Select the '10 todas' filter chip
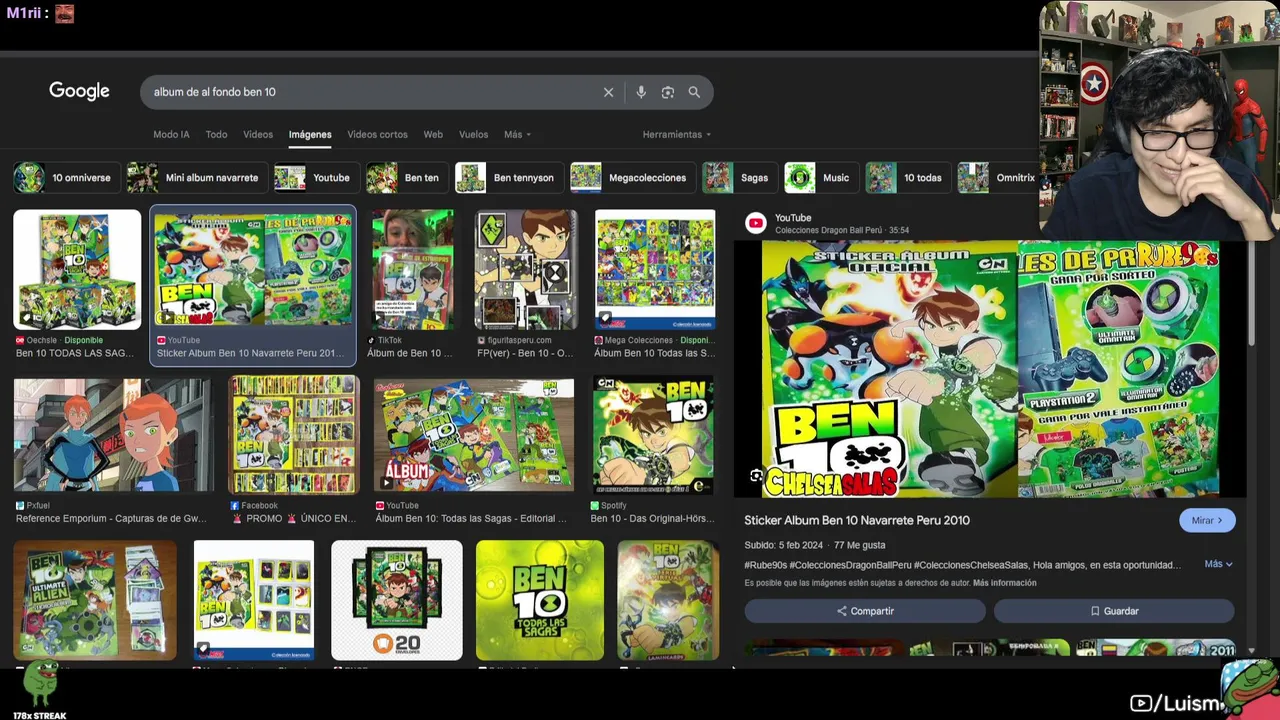This screenshot has width=1280, height=720. tap(908, 178)
